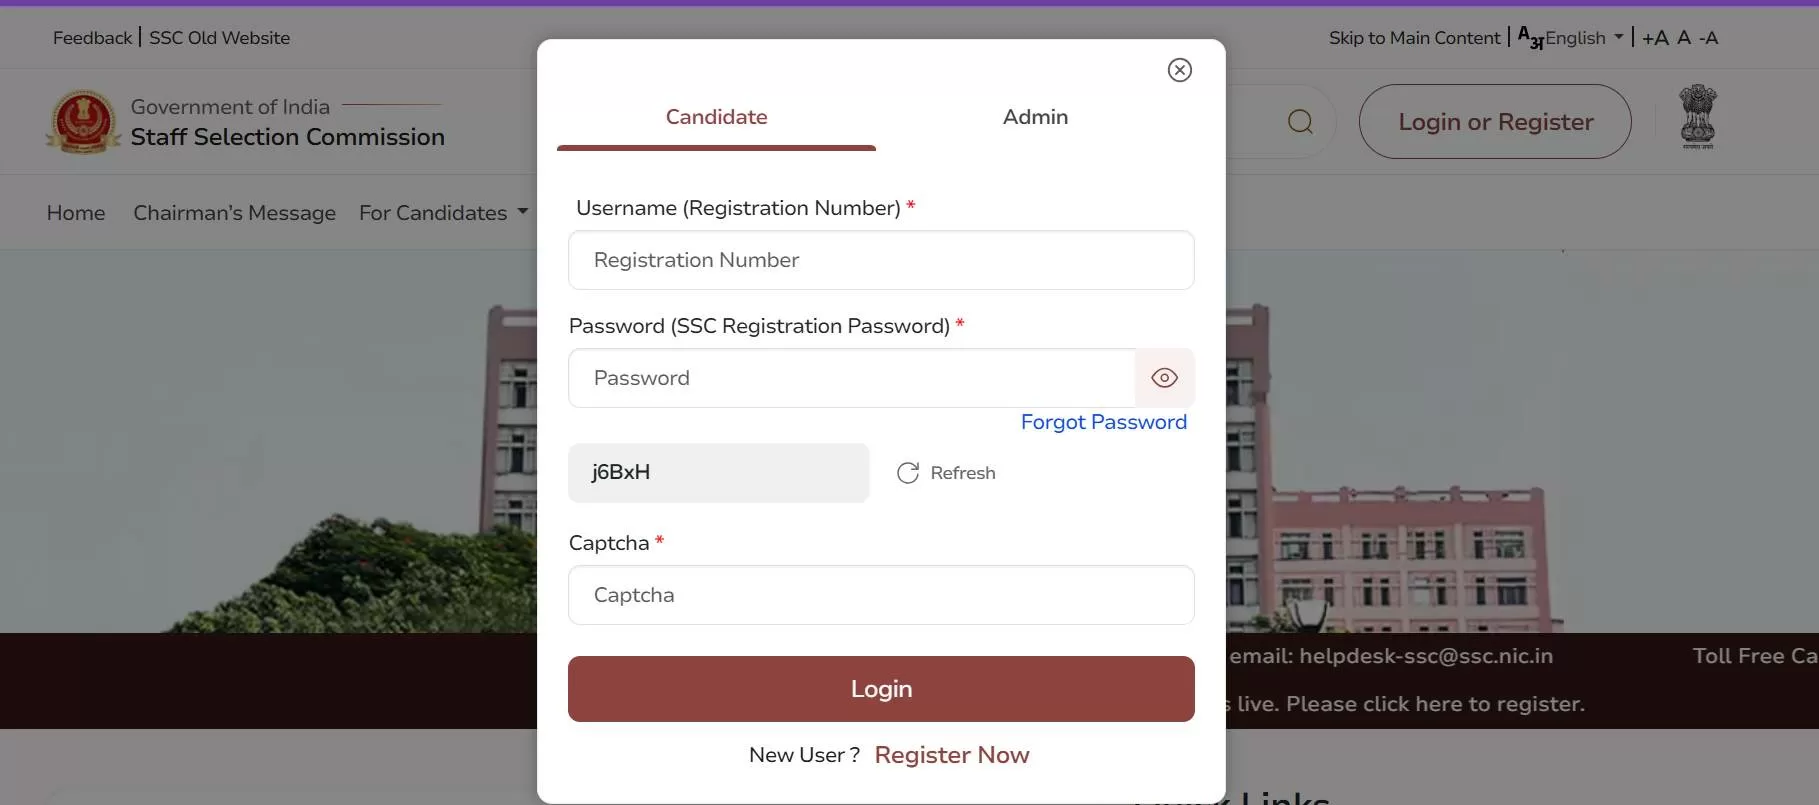This screenshot has width=1819, height=805.
Task: Open the Forgot Password link
Action: coord(1104,422)
